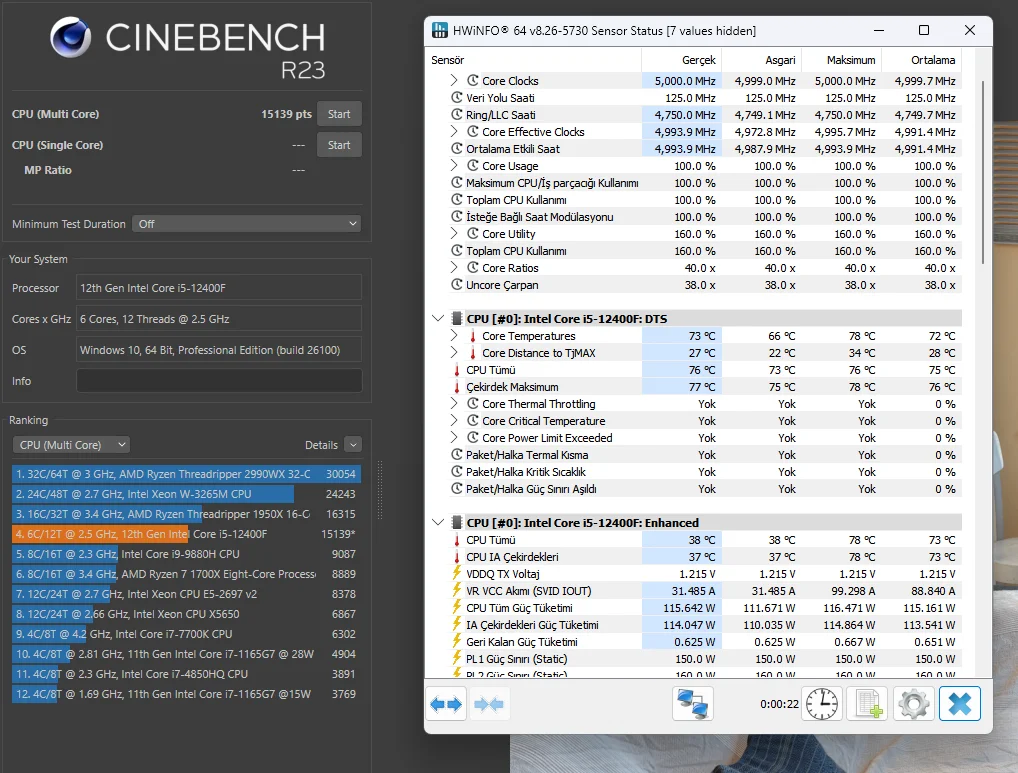The image size is (1018, 773).
Task: Click the 0:00:22 elapsed time readout
Action: [779, 704]
